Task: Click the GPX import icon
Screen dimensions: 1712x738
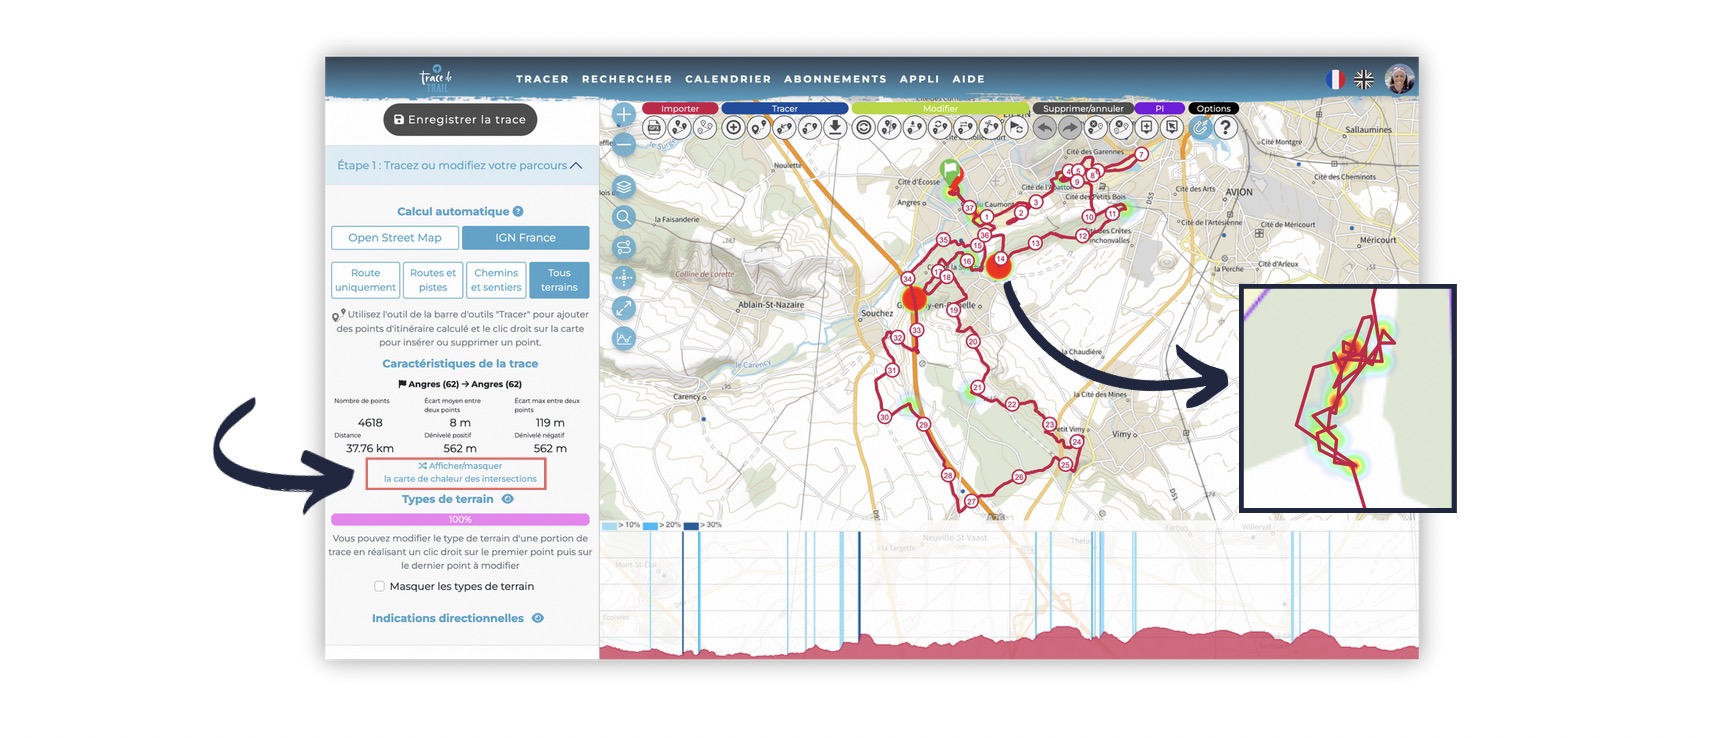Action: pos(654,128)
